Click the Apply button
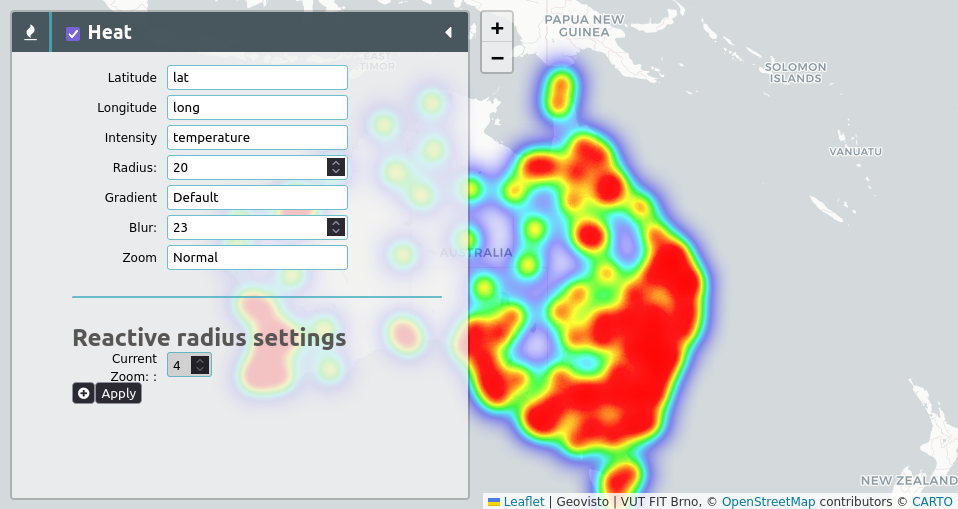 point(119,394)
